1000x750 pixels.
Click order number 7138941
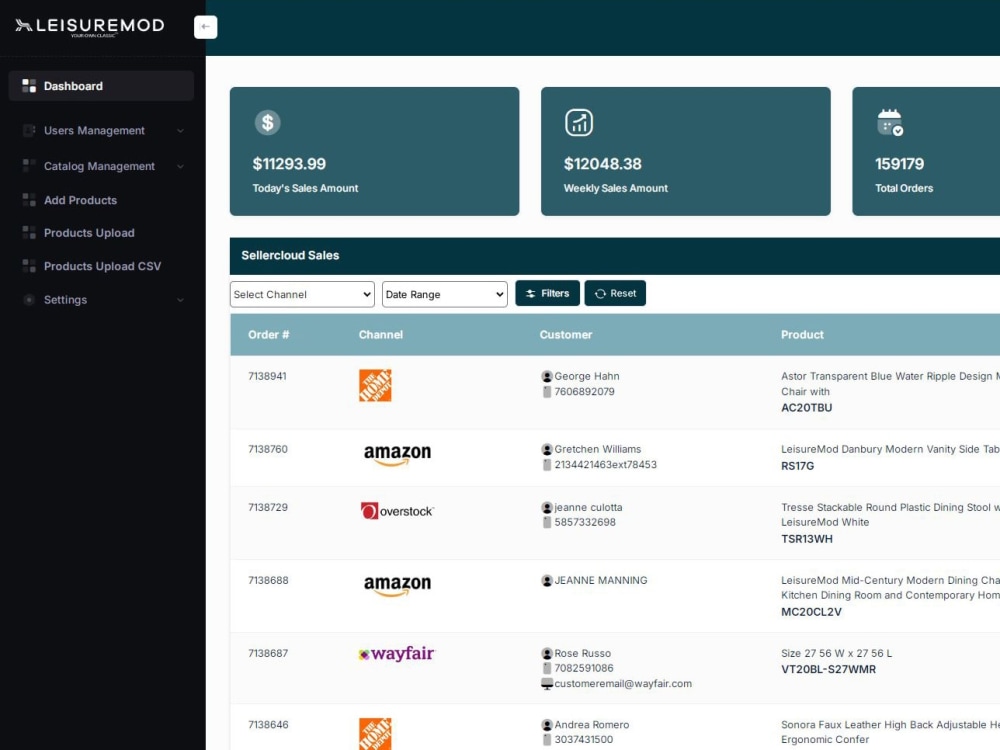pyautogui.click(x=267, y=376)
